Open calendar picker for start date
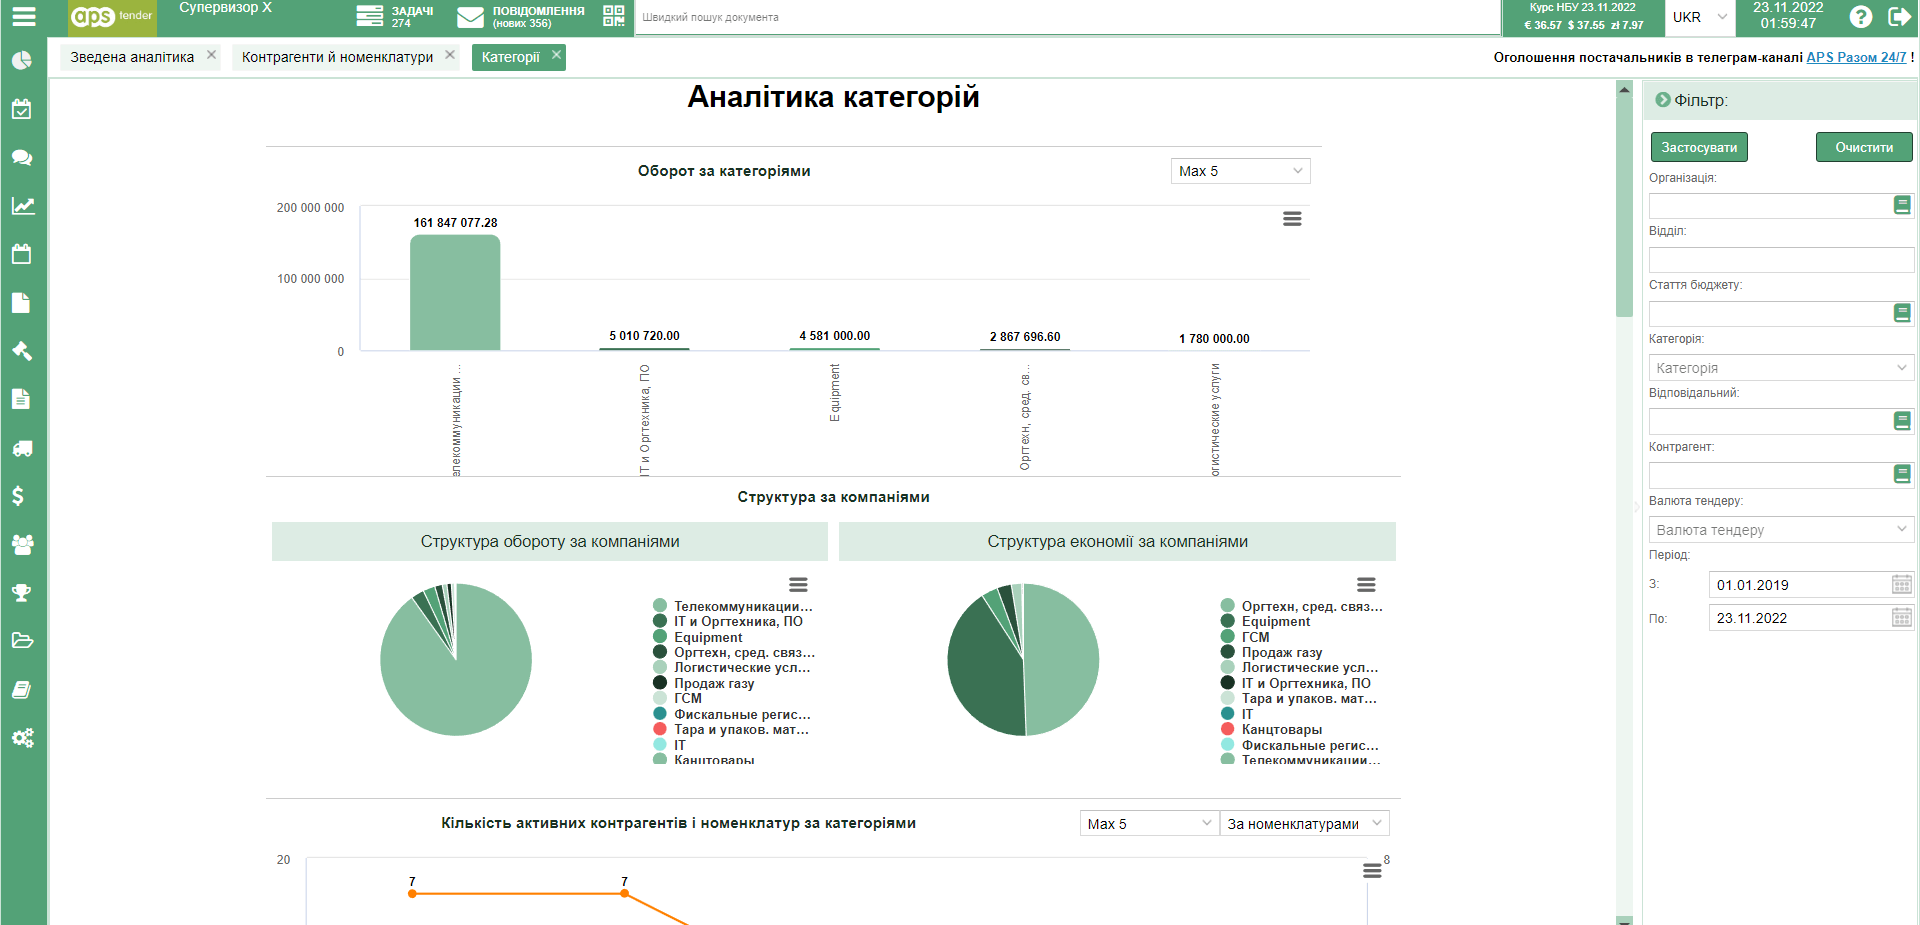 pos(1902,584)
